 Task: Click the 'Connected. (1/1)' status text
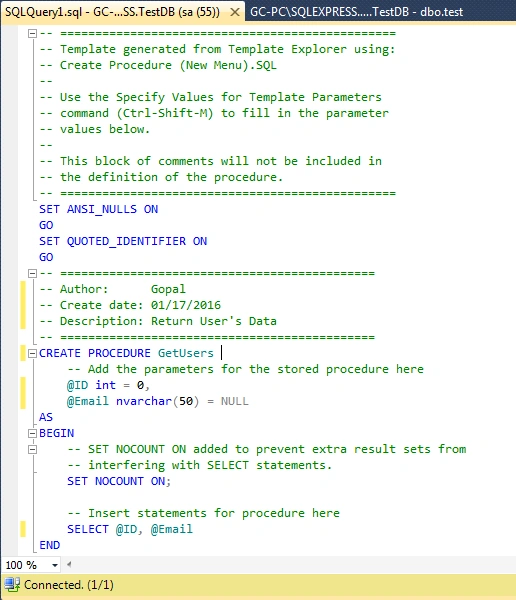click(69, 585)
